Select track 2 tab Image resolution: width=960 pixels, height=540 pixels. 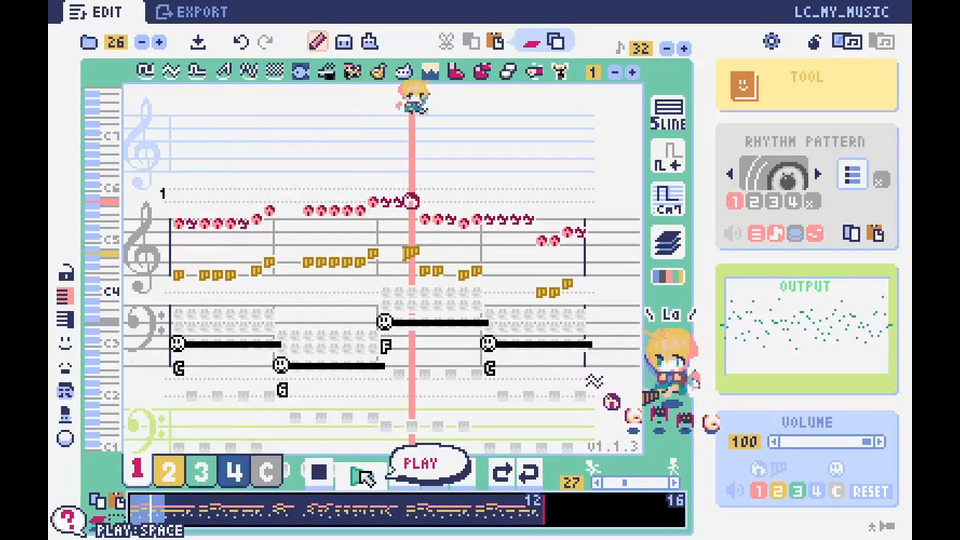pos(168,471)
